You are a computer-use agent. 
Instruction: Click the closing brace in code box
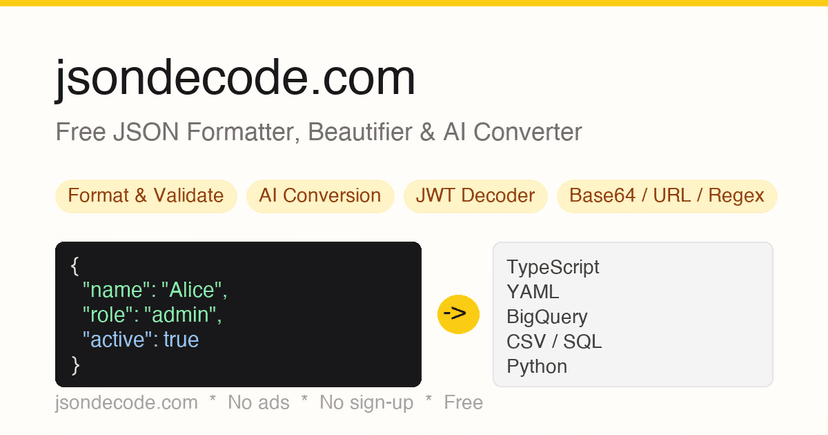(x=74, y=365)
